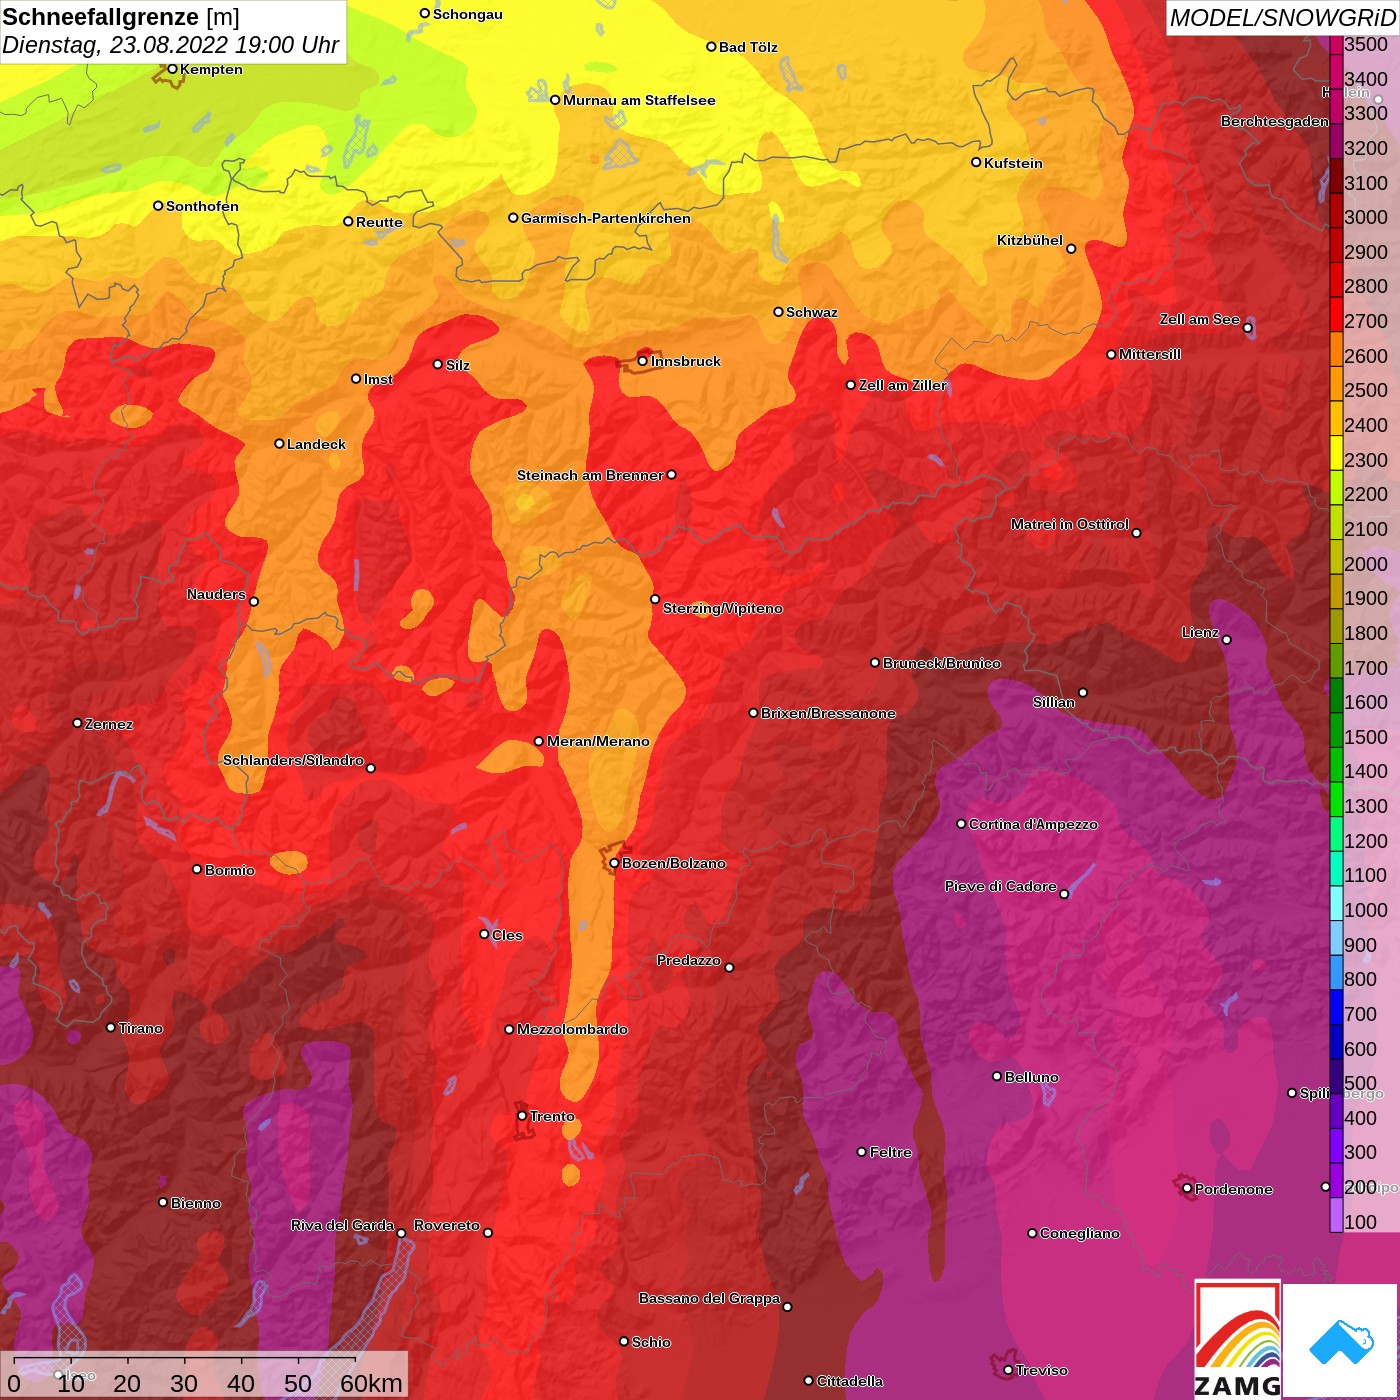Screen dimensions: 1400x1400
Task: Click the "Pieve di Cadore" label
Action: pyautogui.click(x=1000, y=886)
